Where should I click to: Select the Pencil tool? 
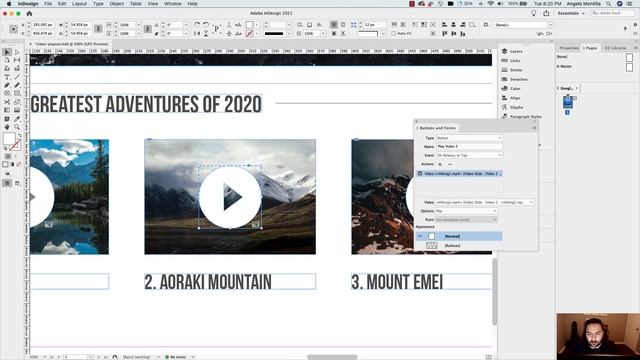click(17, 85)
